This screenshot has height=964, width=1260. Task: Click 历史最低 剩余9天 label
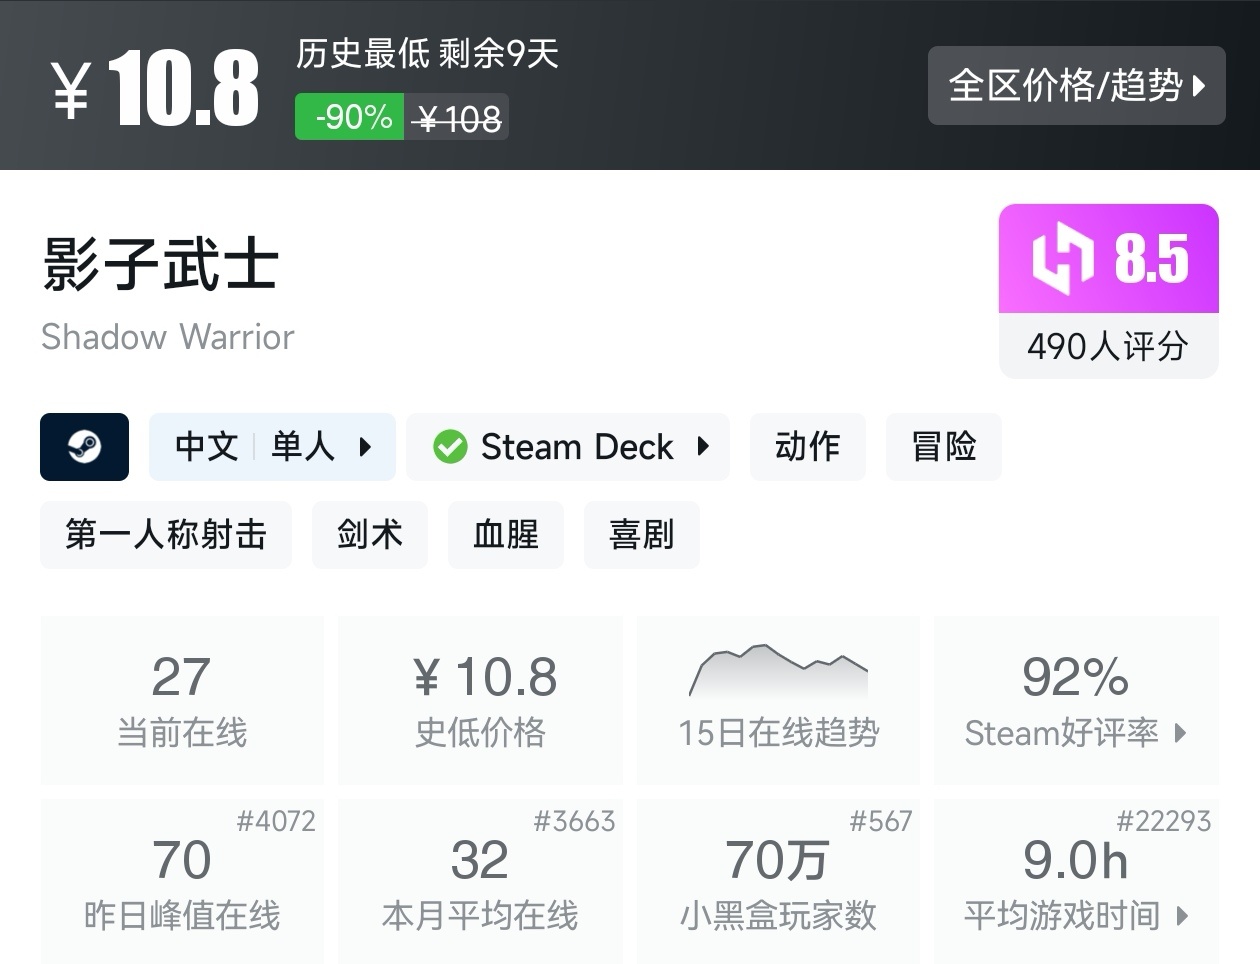(427, 54)
